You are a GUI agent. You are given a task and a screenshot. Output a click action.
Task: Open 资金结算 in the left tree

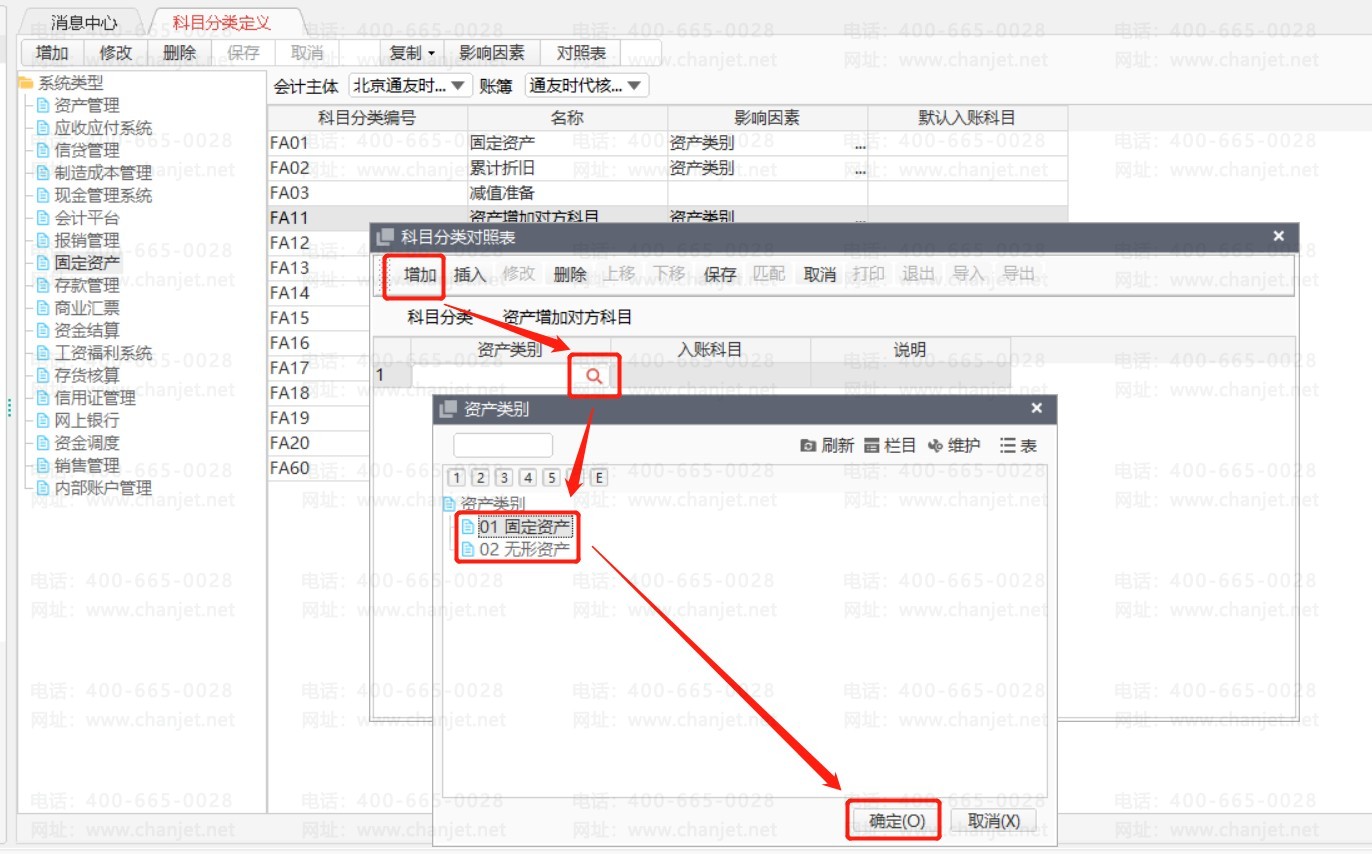pyautogui.click(x=86, y=330)
